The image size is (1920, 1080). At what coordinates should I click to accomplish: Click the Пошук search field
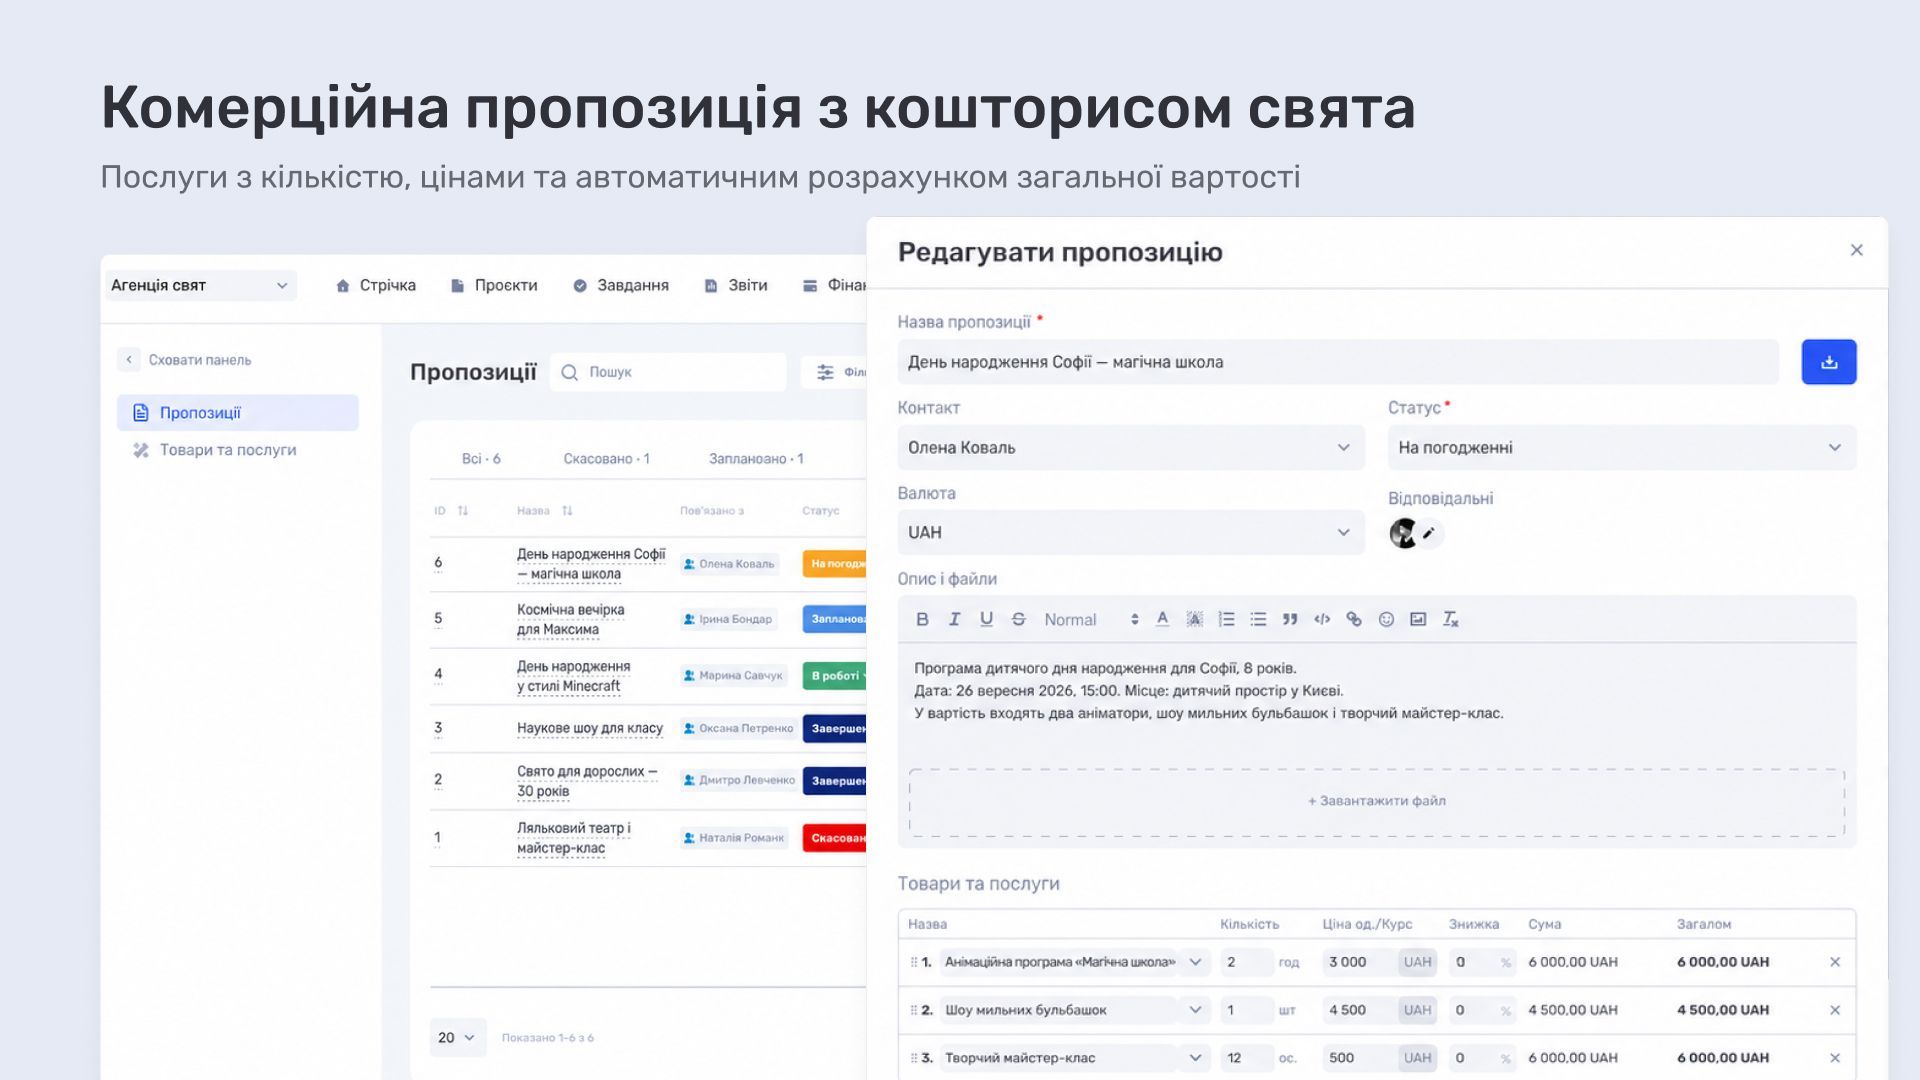(668, 372)
